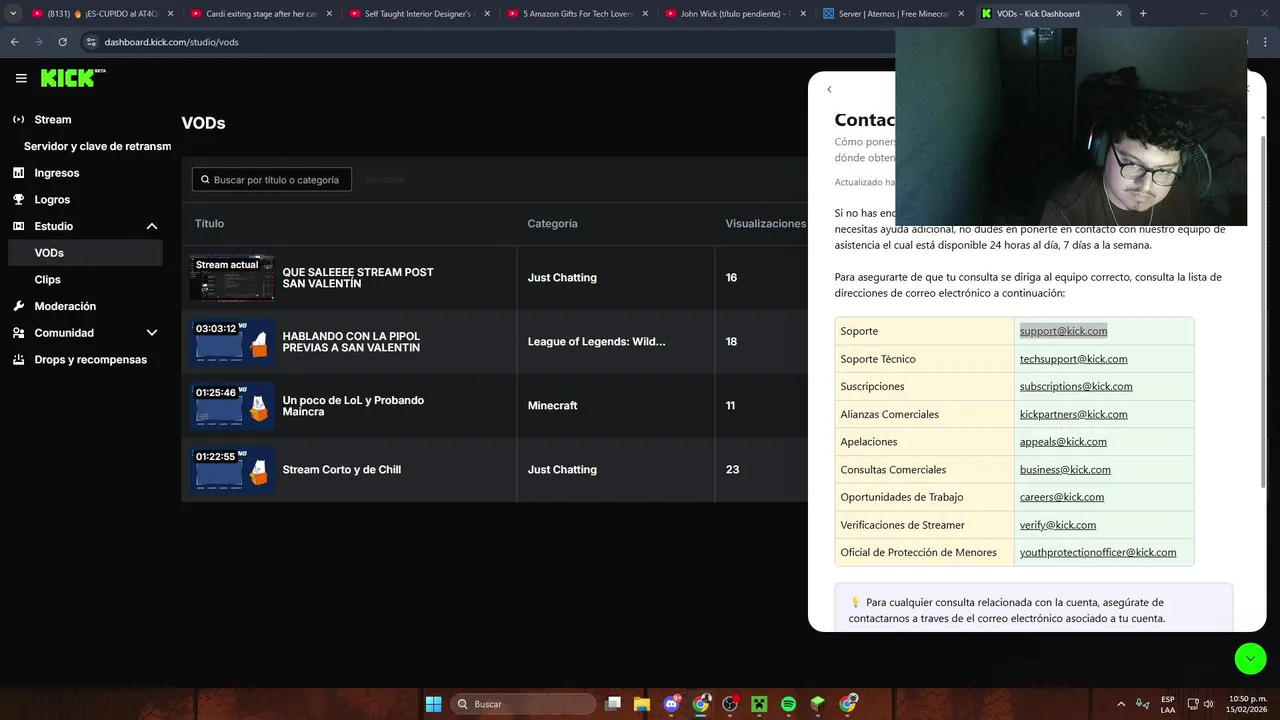Open Minecraft creeper icon in taskbar
This screenshot has width=1280, height=720.
759,704
